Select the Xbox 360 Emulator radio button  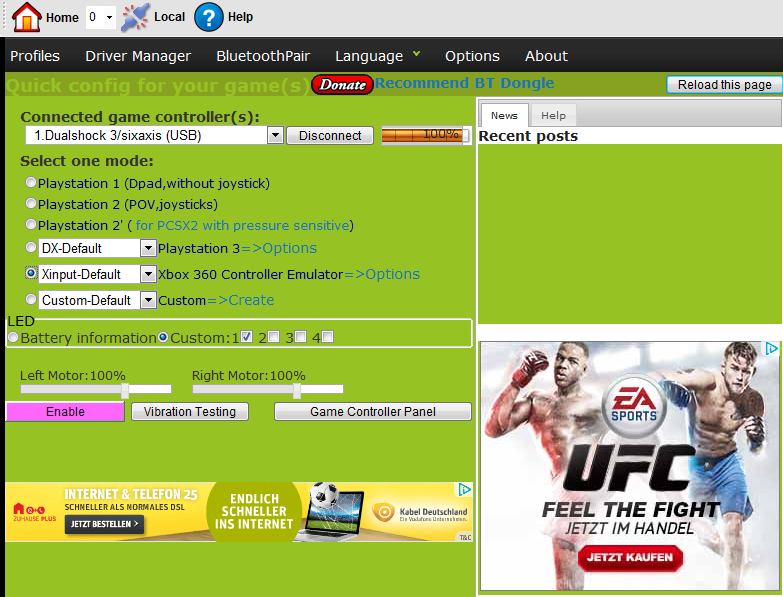coord(31,273)
